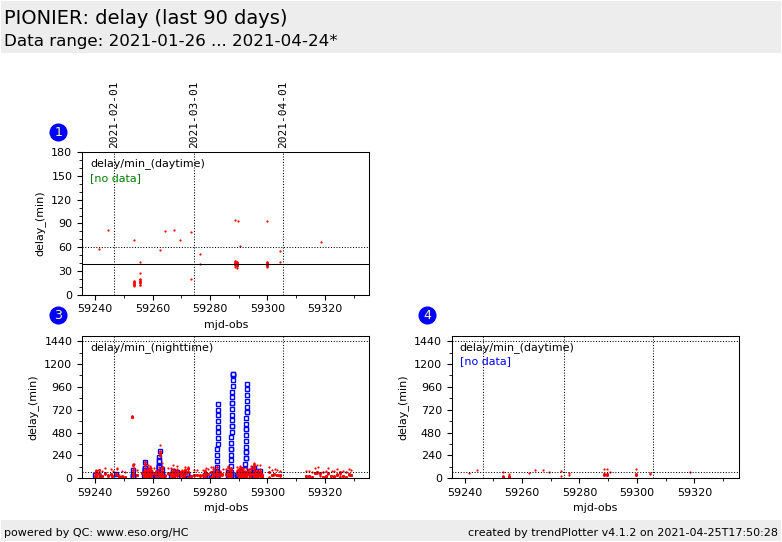This screenshot has height=542, width=782.
Task: Click the blue circle badge numbered 4
Action: 427,315
